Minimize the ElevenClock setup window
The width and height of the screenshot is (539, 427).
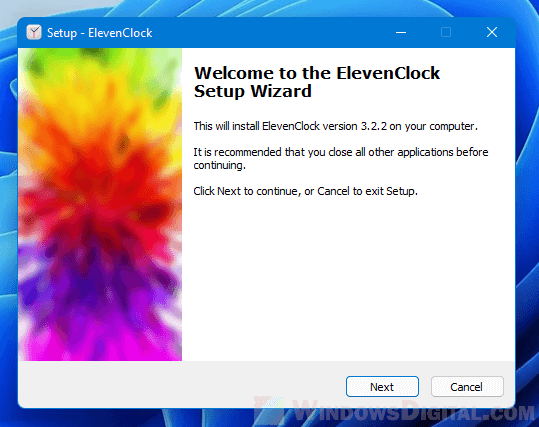click(x=401, y=33)
